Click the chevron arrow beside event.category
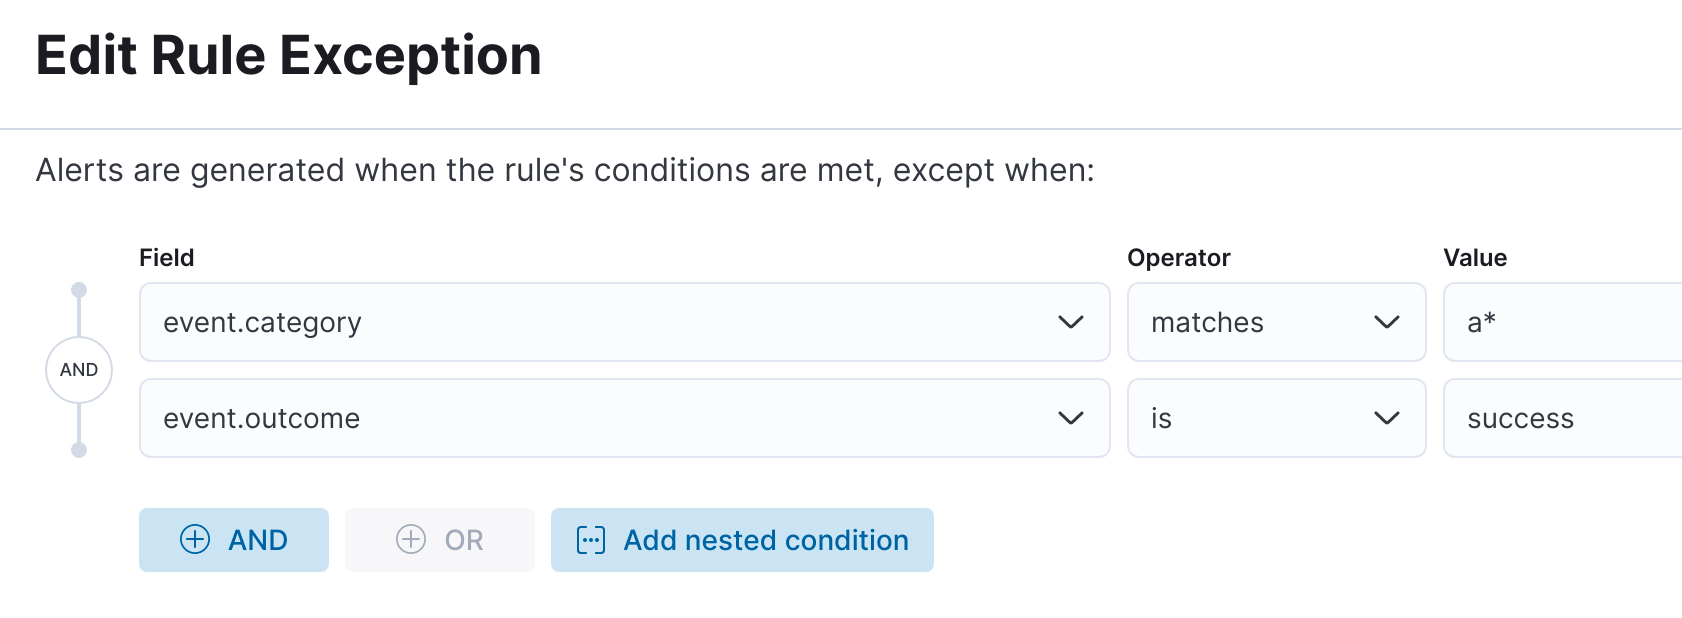 [x=1070, y=322]
